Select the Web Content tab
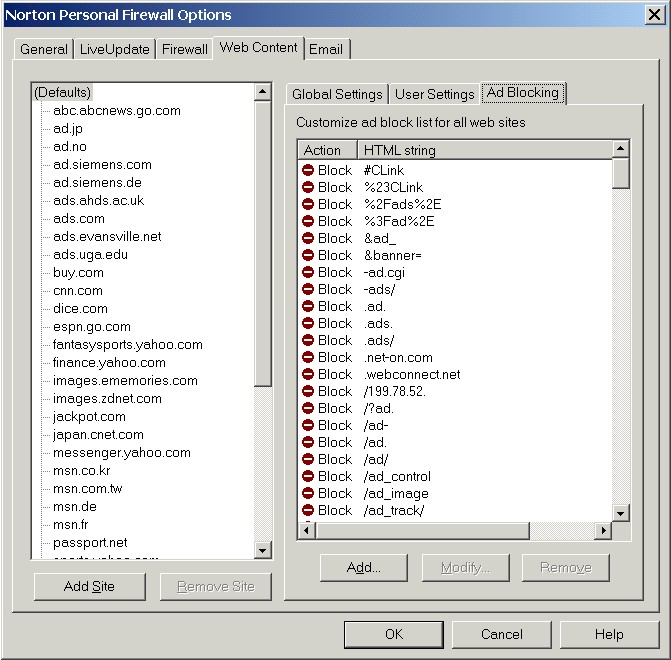 (x=258, y=48)
